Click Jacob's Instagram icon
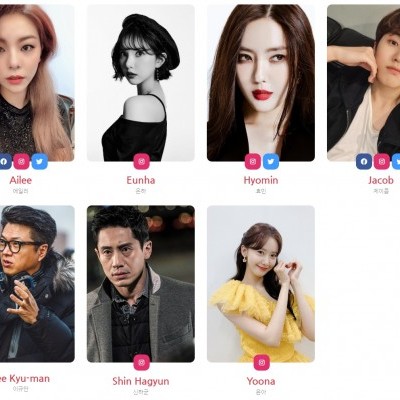Viewport: 400px width, 400px height. (x=382, y=162)
